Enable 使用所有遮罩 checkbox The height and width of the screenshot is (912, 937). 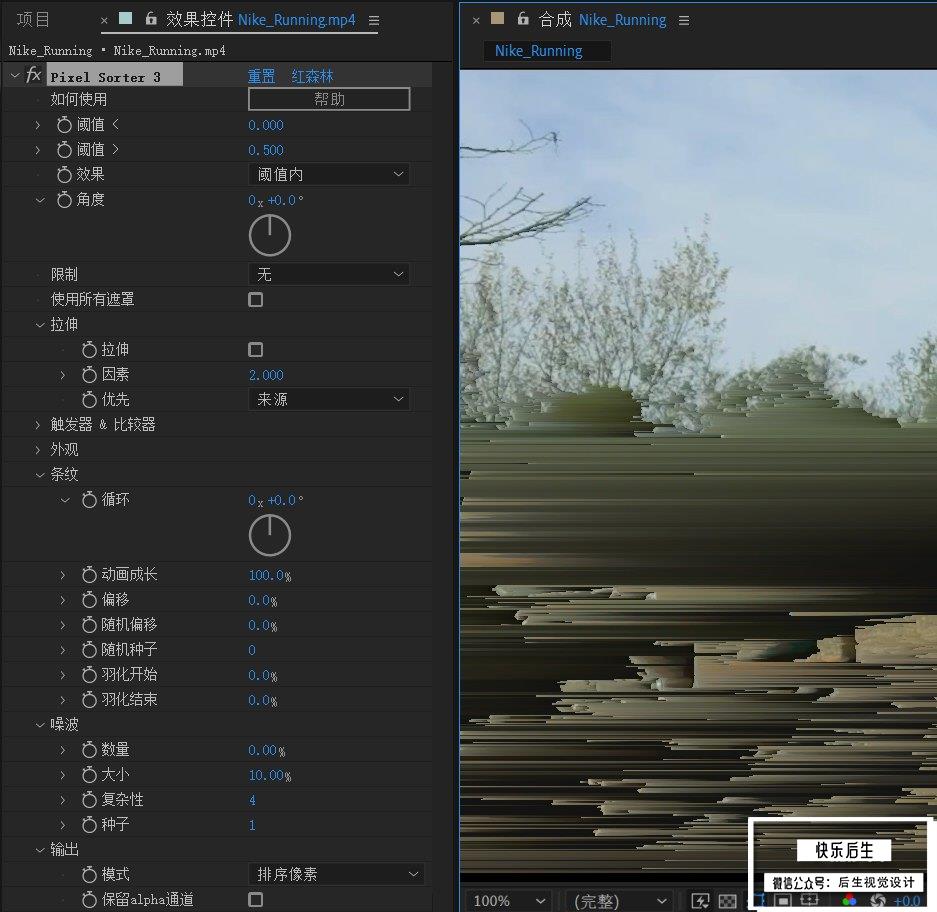pos(255,299)
